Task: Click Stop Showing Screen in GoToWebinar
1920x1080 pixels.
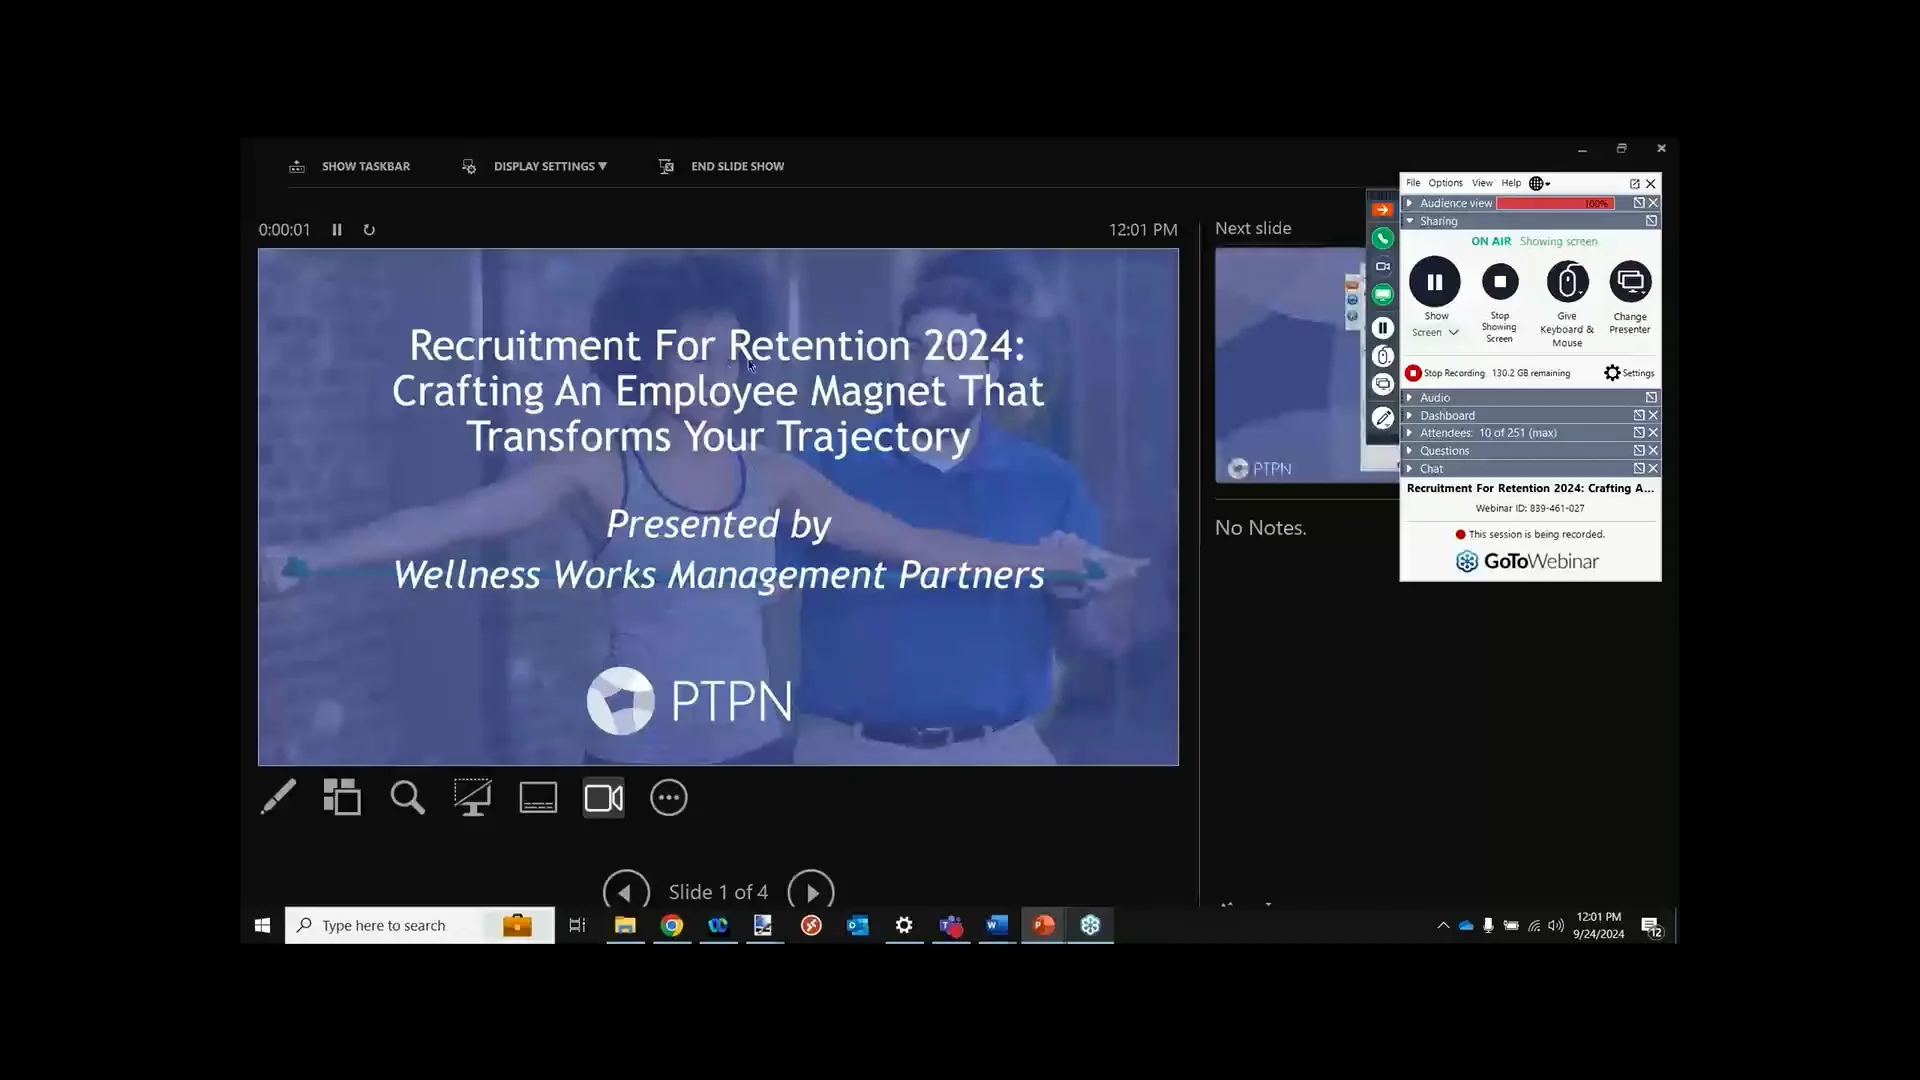Action: [1500, 283]
